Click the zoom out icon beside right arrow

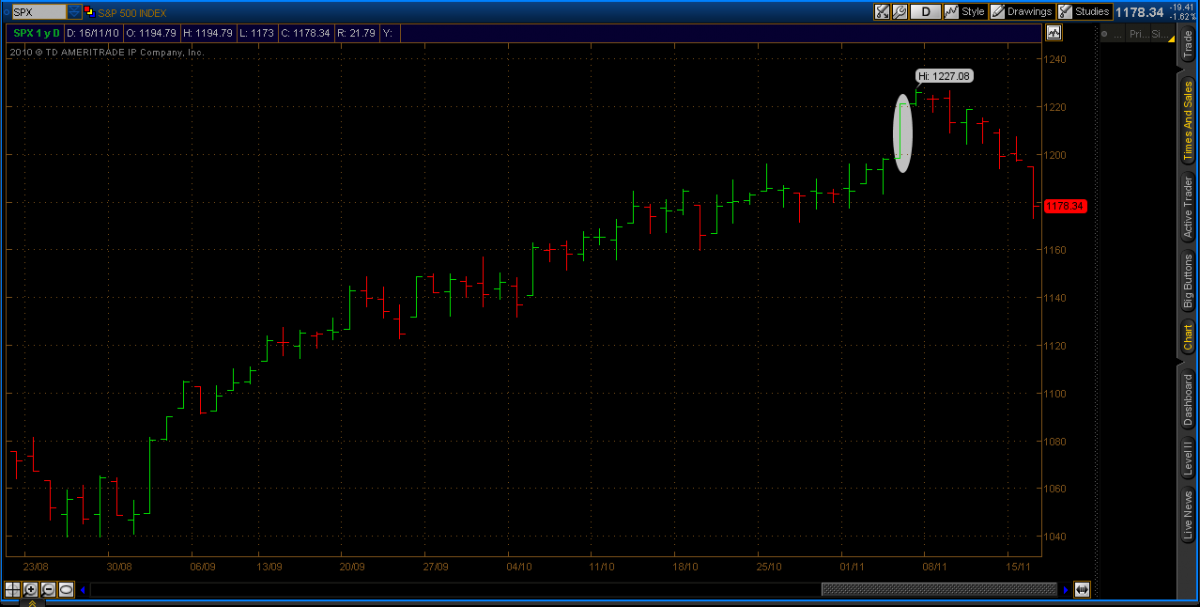(x=1082, y=590)
